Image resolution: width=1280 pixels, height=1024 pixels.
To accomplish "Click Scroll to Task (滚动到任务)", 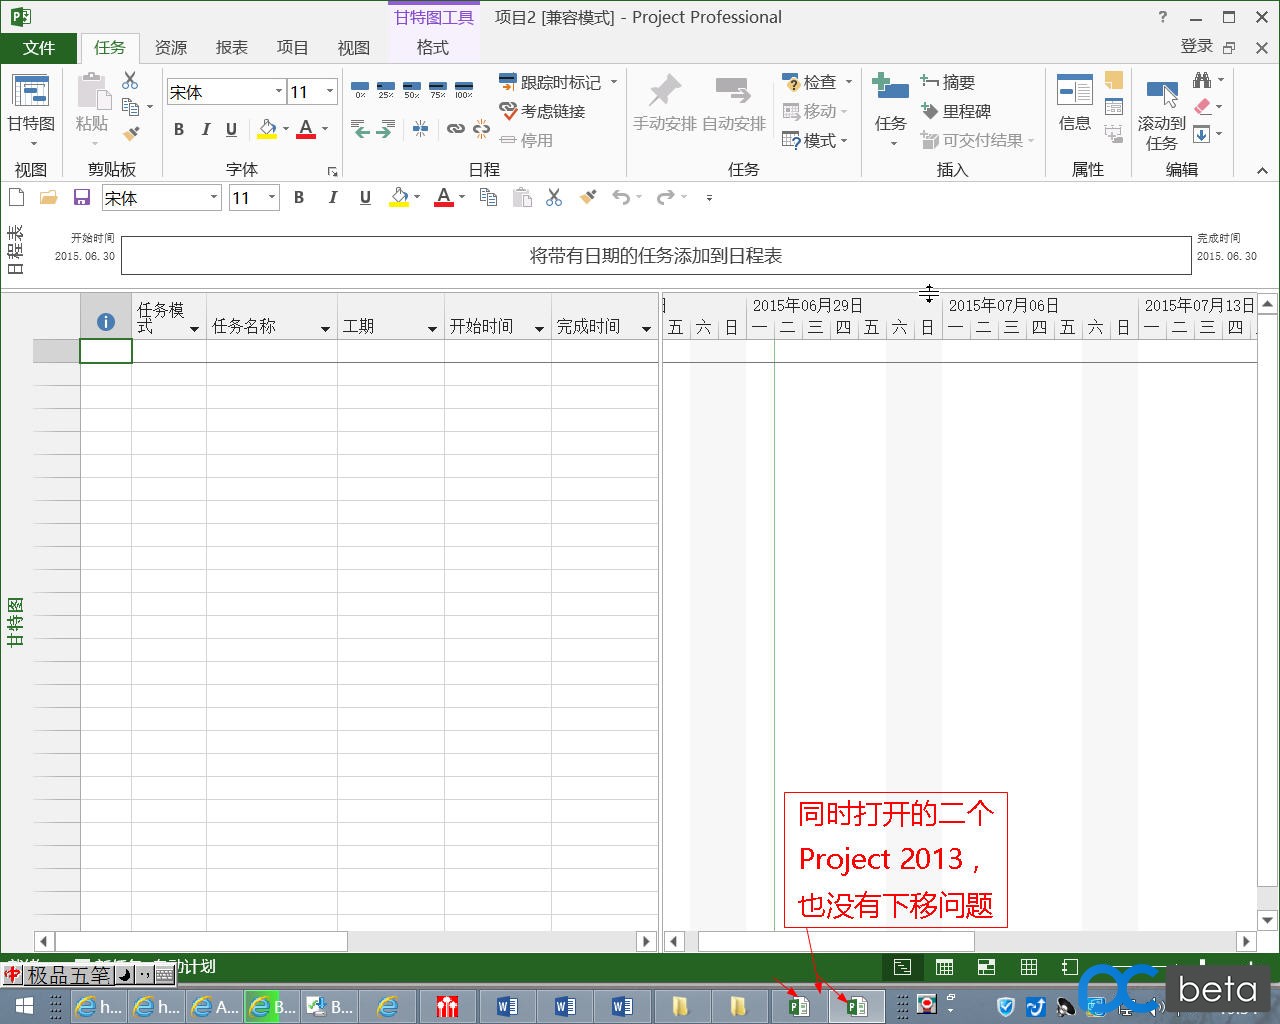I will (1162, 114).
